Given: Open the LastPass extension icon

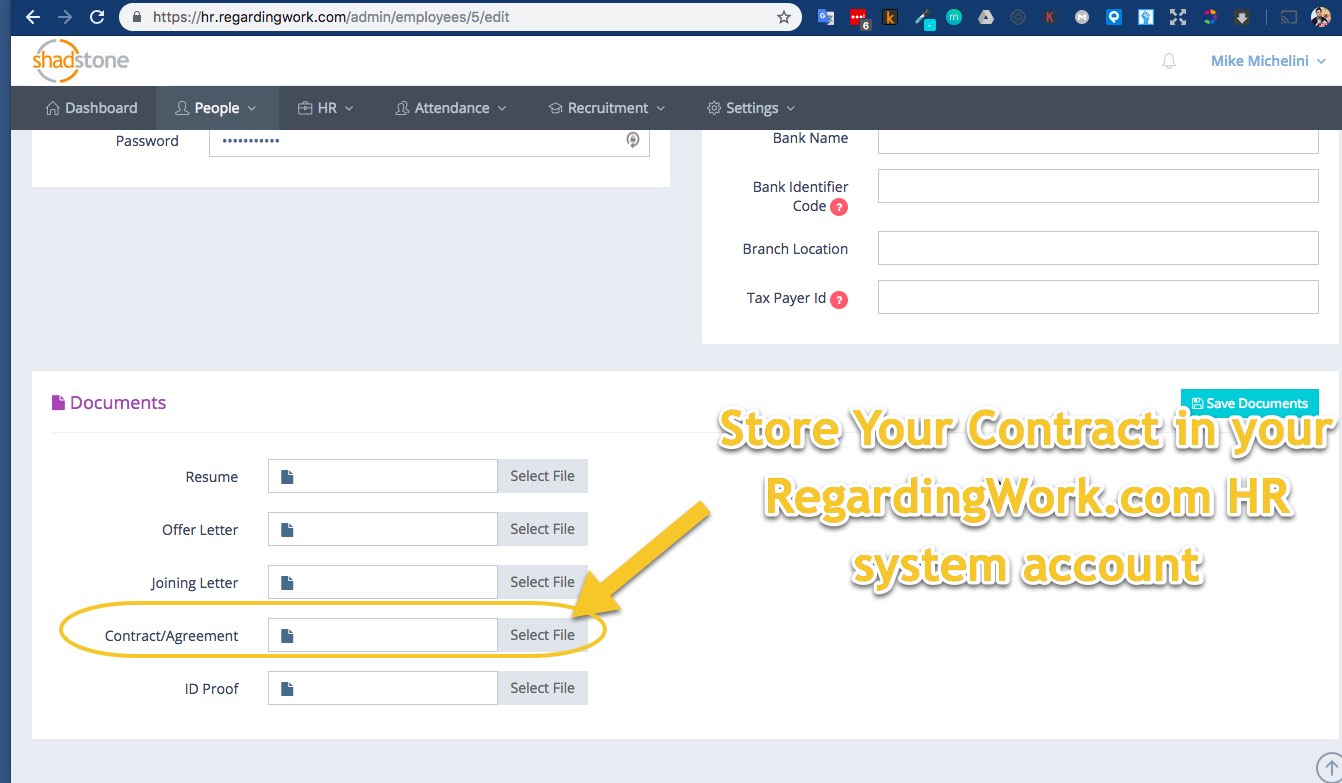Looking at the screenshot, I should pyautogui.click(x=858, y=17).
